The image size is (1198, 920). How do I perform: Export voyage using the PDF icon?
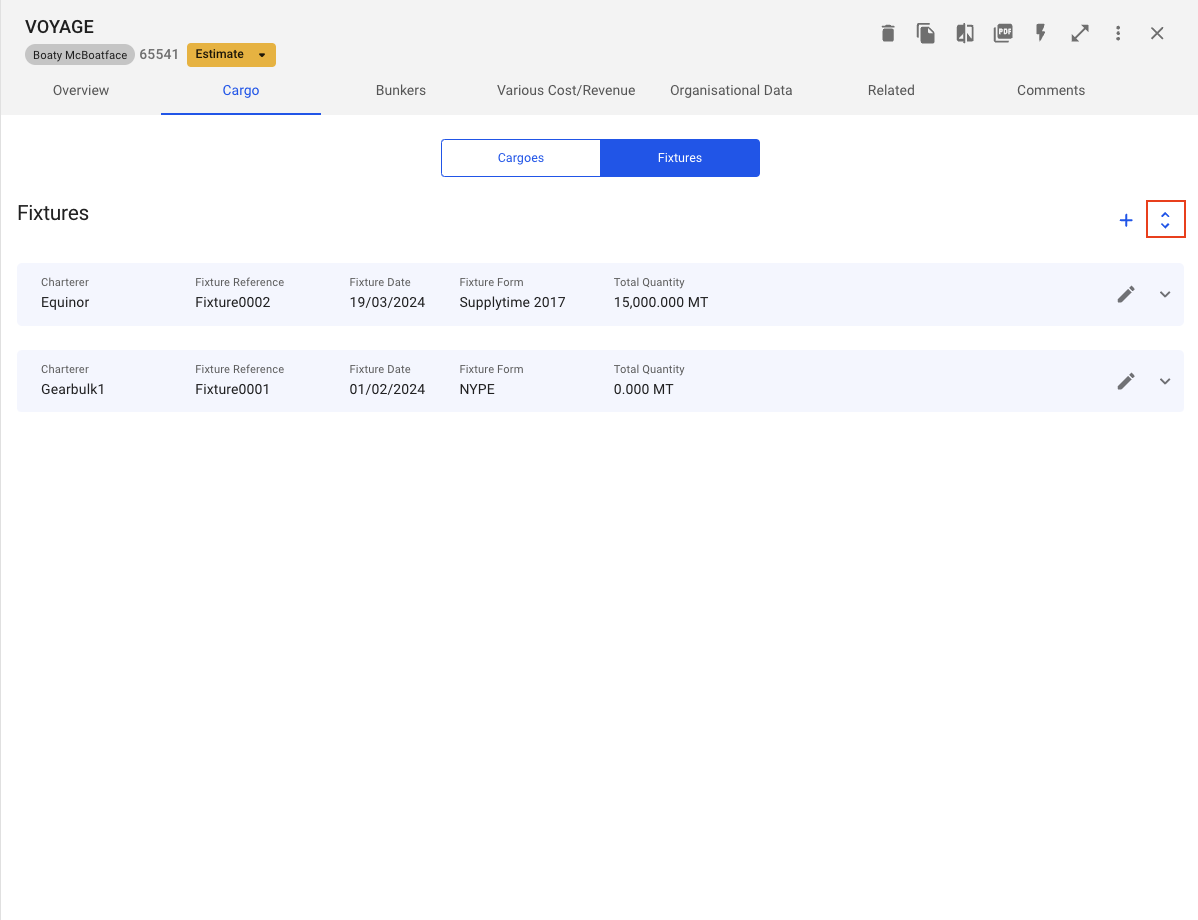pos(1003,34)
